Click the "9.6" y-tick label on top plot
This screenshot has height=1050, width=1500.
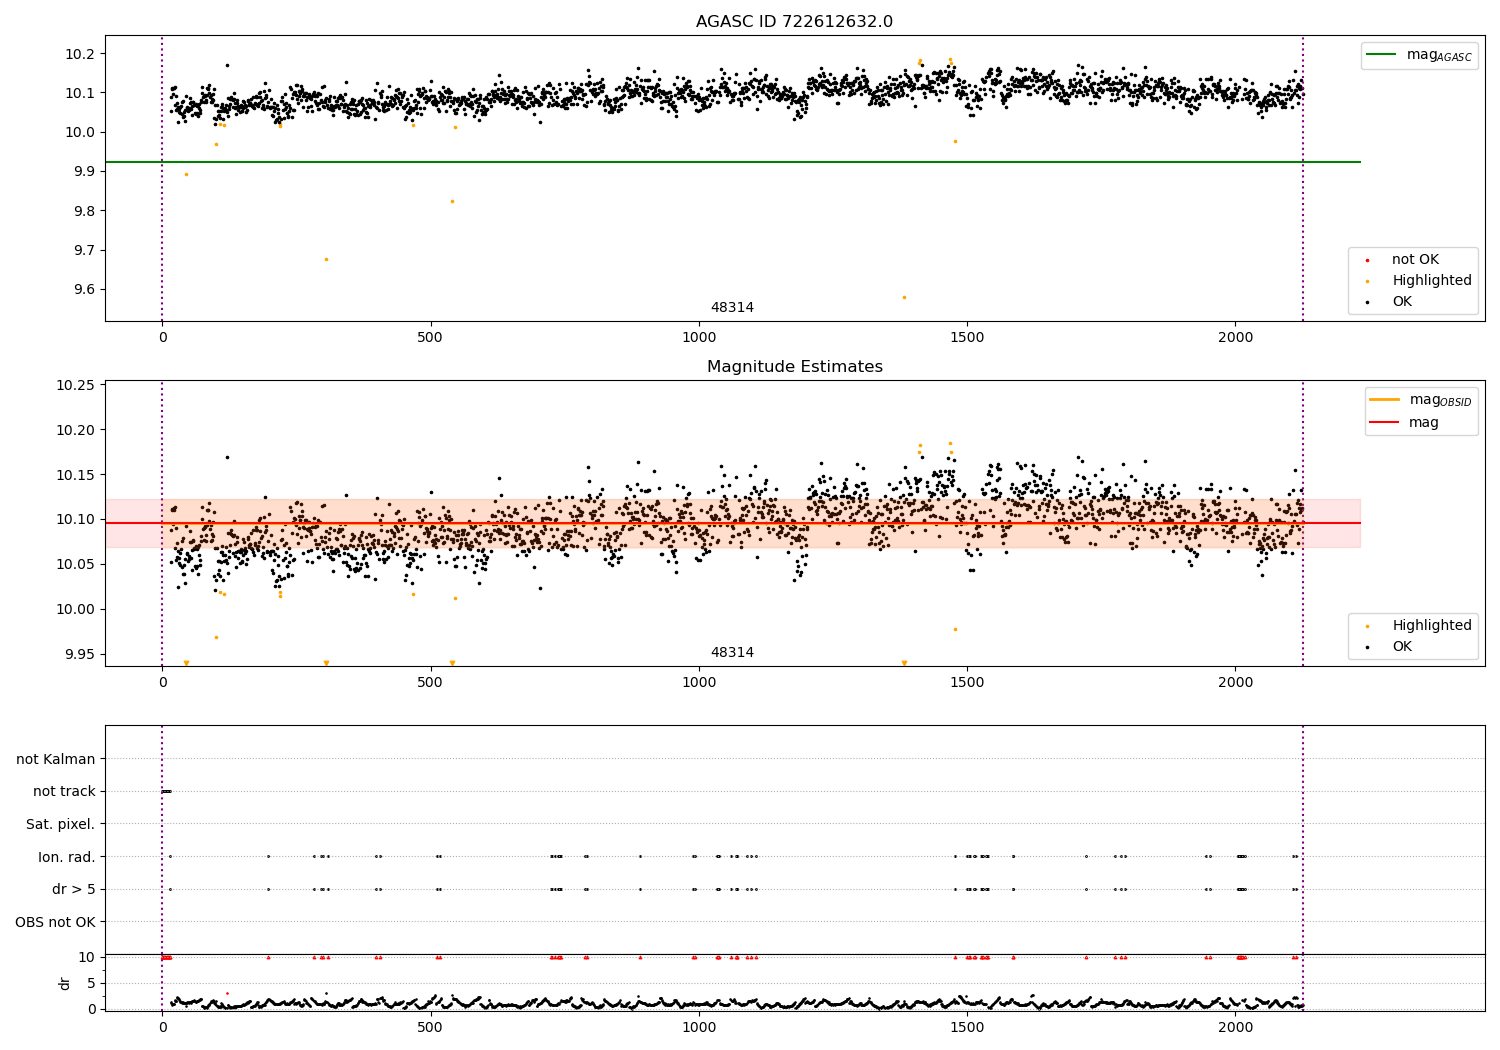(x=83, y=290)
